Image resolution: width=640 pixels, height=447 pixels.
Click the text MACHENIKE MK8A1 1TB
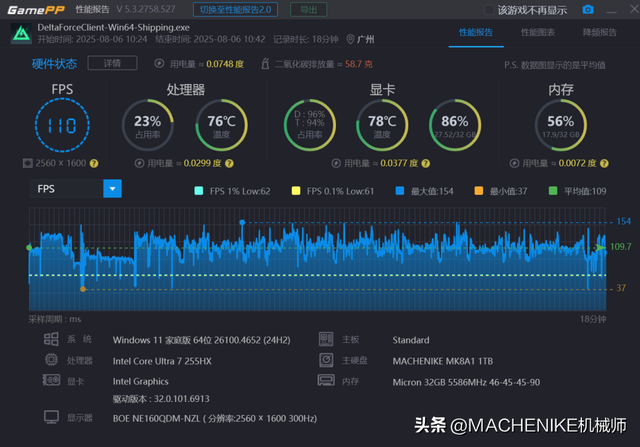[443, 361]
